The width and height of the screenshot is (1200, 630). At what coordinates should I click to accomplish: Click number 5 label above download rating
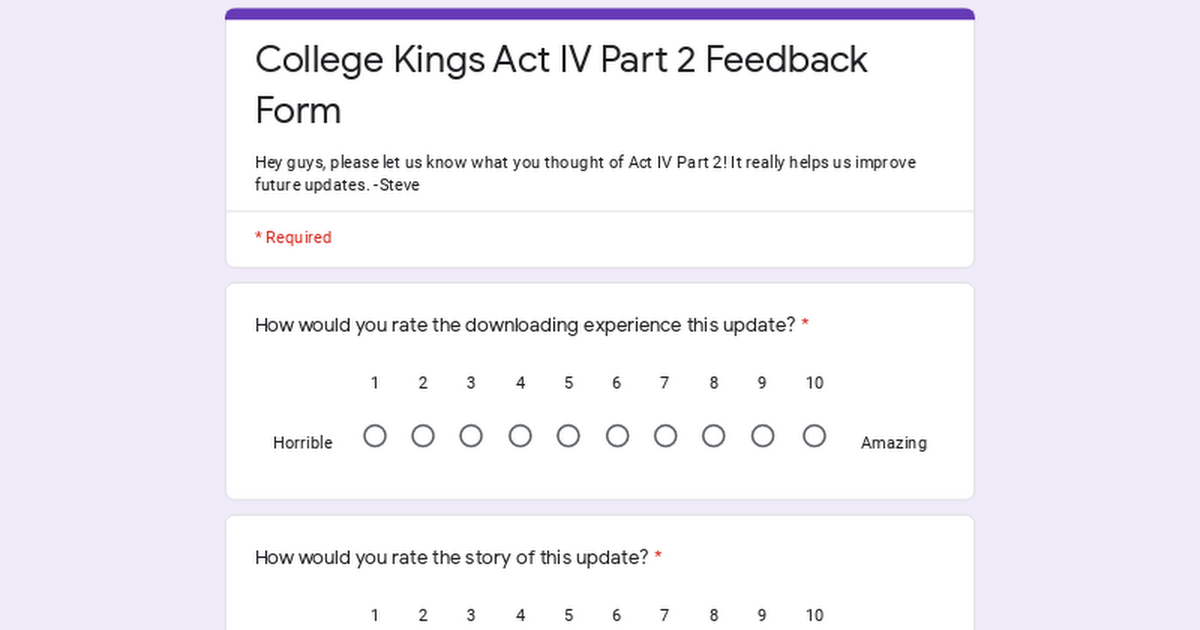[x=568, y=383]
